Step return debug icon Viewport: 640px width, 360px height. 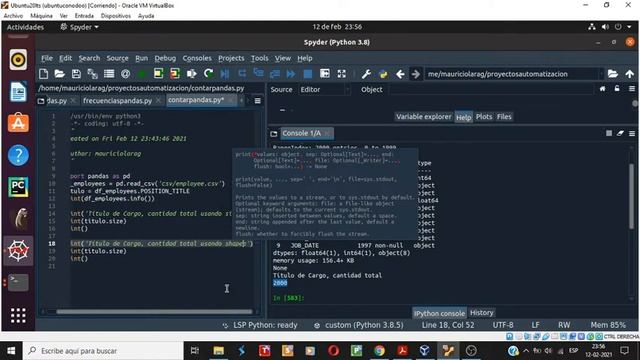coord(275,74)
